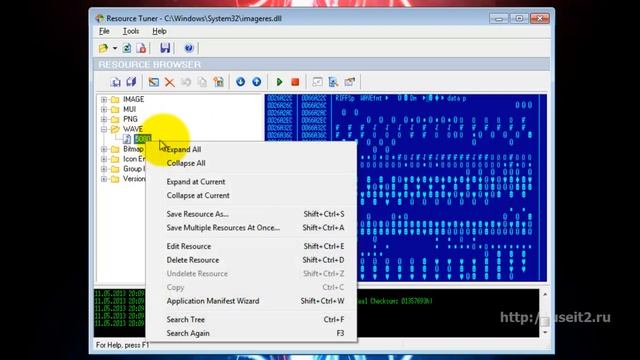Click the grayed Copy menu entry

251,287
